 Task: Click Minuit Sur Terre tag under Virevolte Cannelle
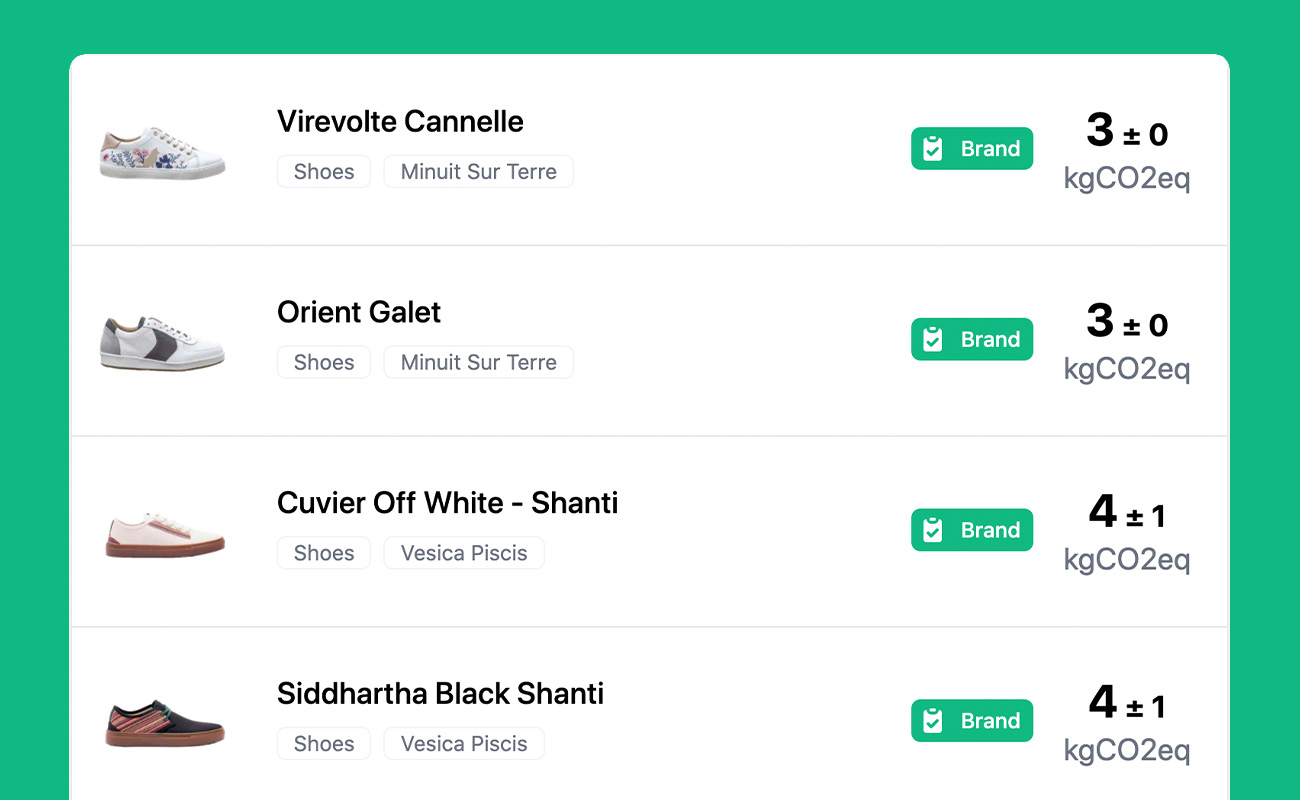click(x=478, y=172)
